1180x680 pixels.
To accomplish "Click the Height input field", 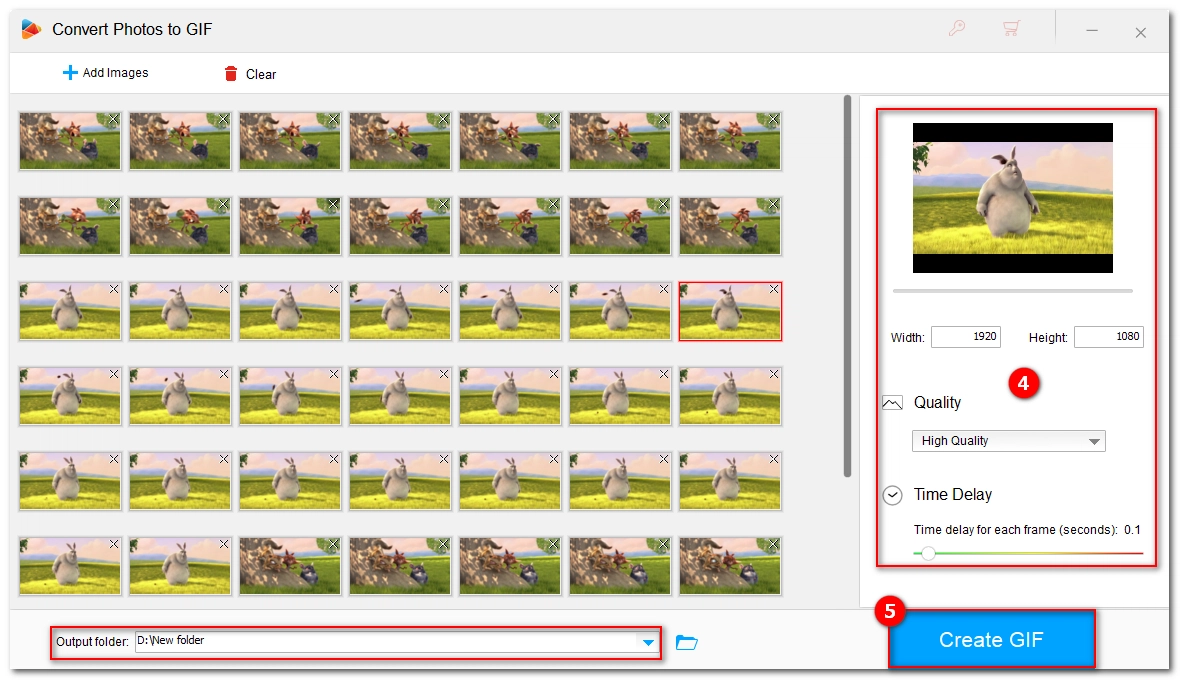I will point(1109,337).
